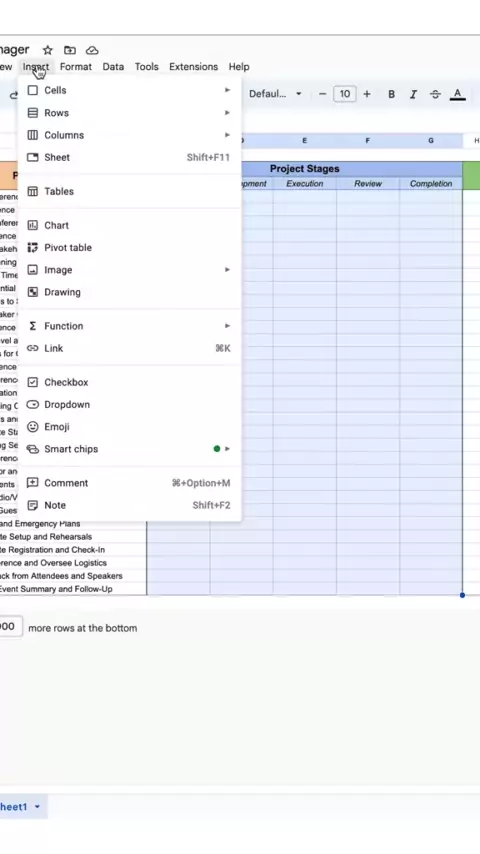Expand the Smart chips submenu
This screenshot has width=480, height=854.
(x=130, y=449)
